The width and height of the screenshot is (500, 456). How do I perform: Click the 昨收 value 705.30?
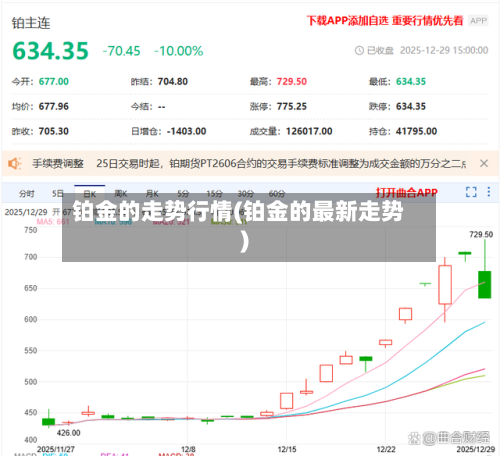tap(54, 131)
